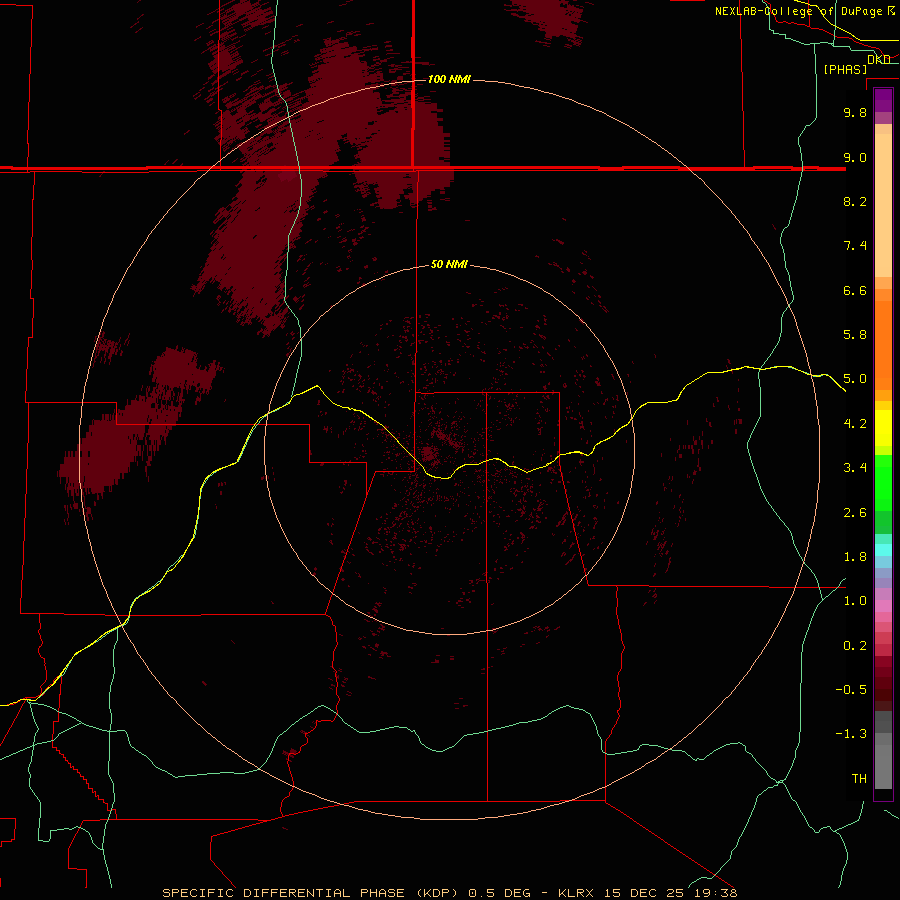Viewport: 900px width, 900px height.
Task: Click the NEXLAB logo icon after DuPage
Action: click(x=890, y=11)
